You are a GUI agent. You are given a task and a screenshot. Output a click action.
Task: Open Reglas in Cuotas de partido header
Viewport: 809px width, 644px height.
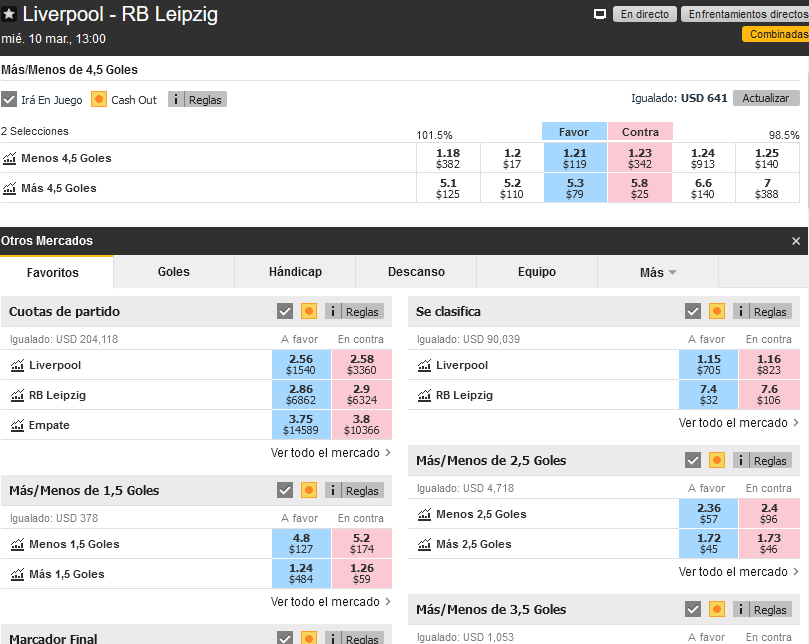click(354, 312)
